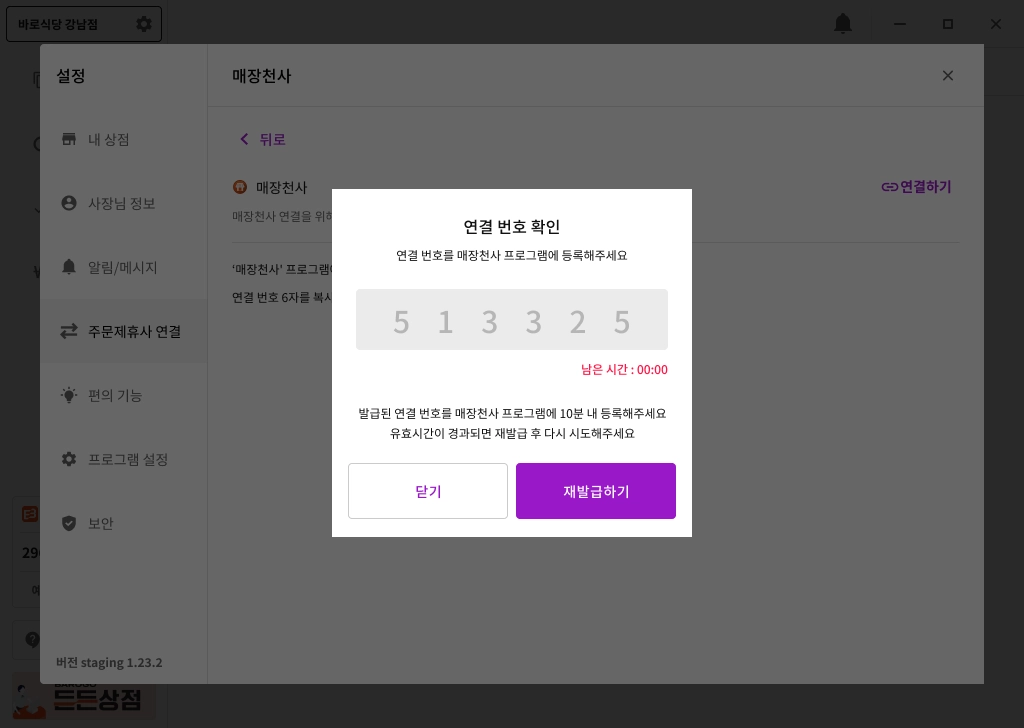Click the store icon beside 내 상점

coord(69,139)
